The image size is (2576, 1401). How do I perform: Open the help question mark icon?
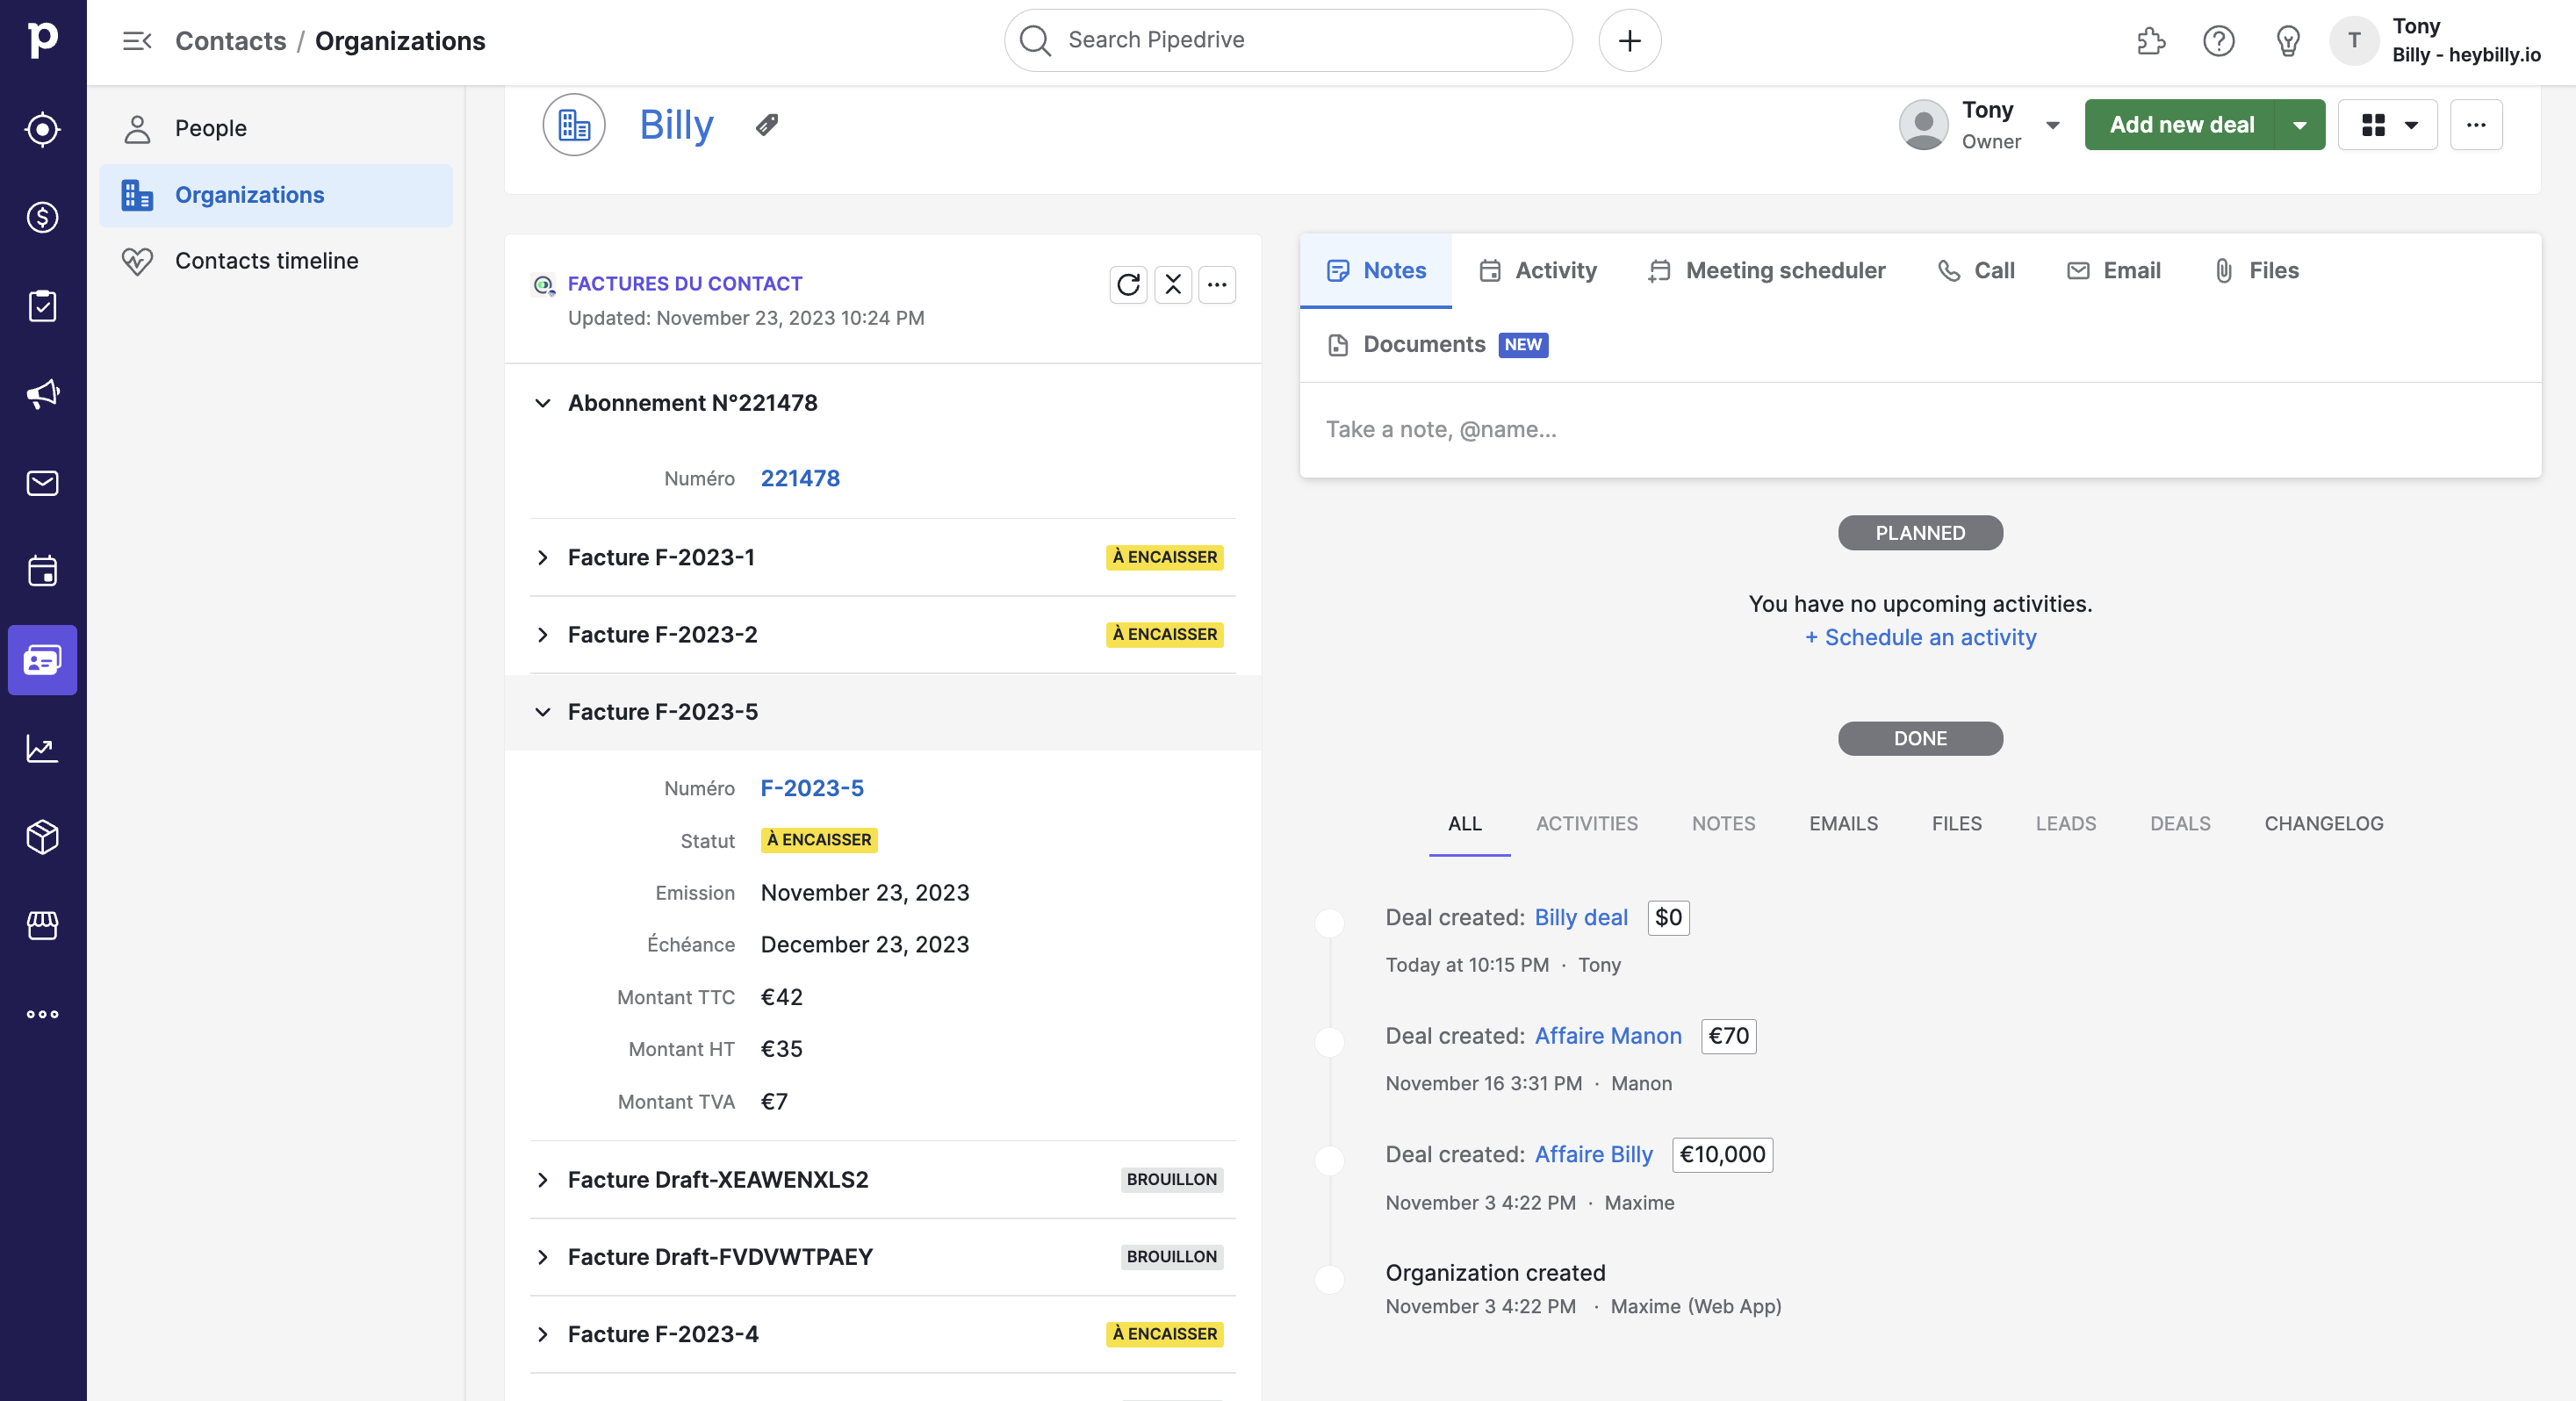point(2219,41)
